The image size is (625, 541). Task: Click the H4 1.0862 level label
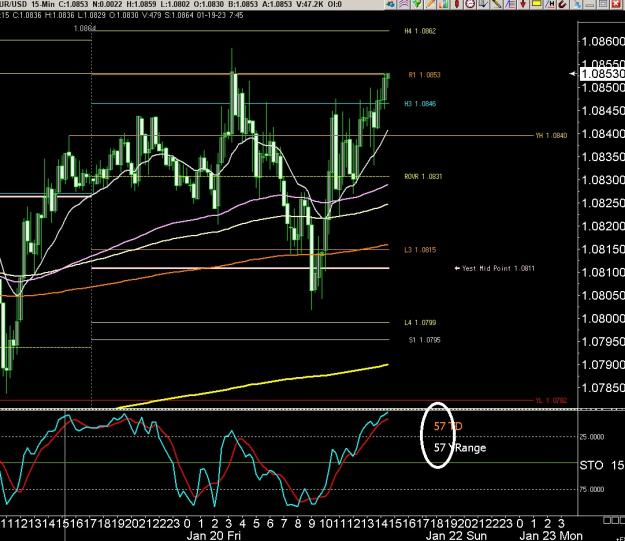click(420, 31)
